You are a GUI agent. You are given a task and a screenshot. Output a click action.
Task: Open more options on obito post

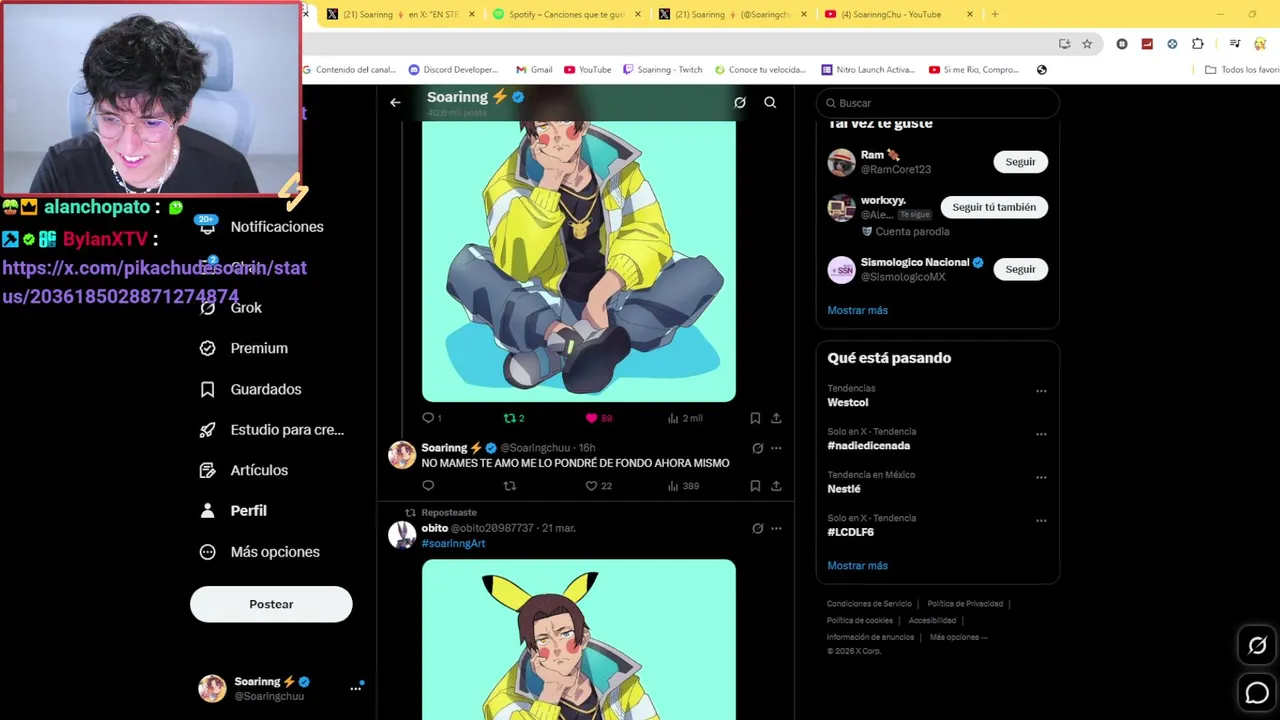point(776,528)
